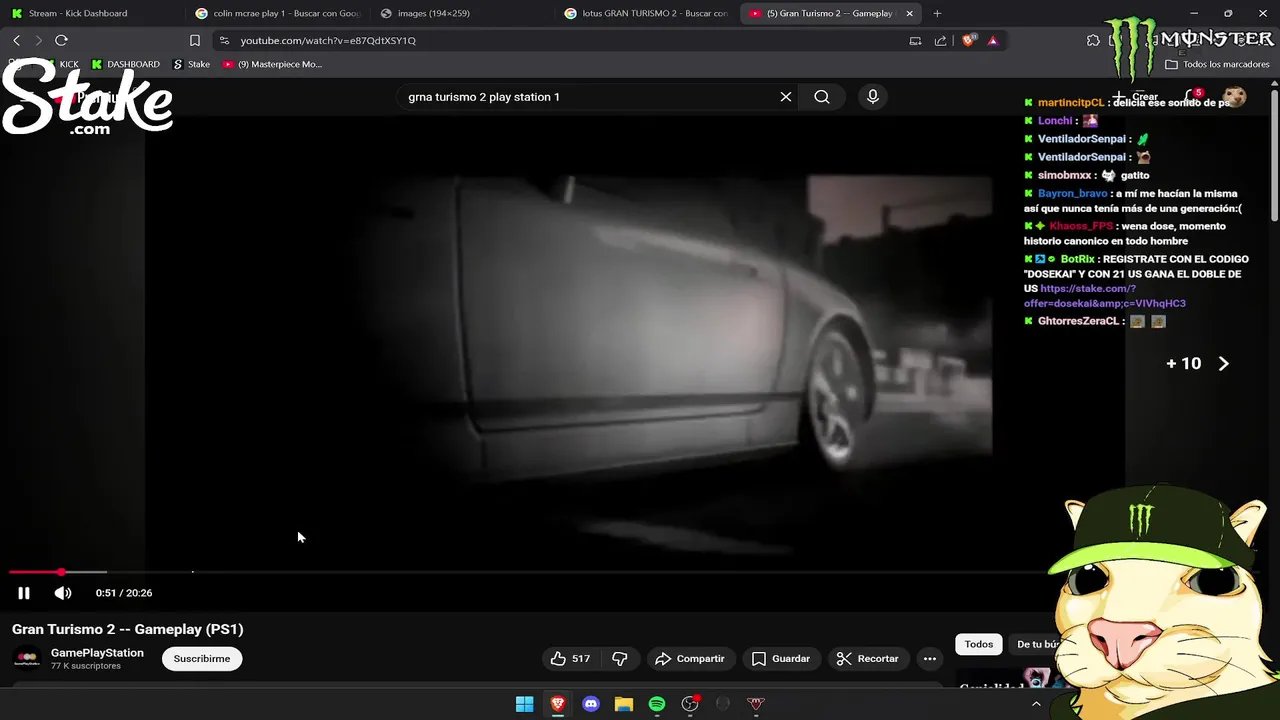Open the YouTube account avatar menu
This screenshot has height=720, width=1280.
[1235, 97]
